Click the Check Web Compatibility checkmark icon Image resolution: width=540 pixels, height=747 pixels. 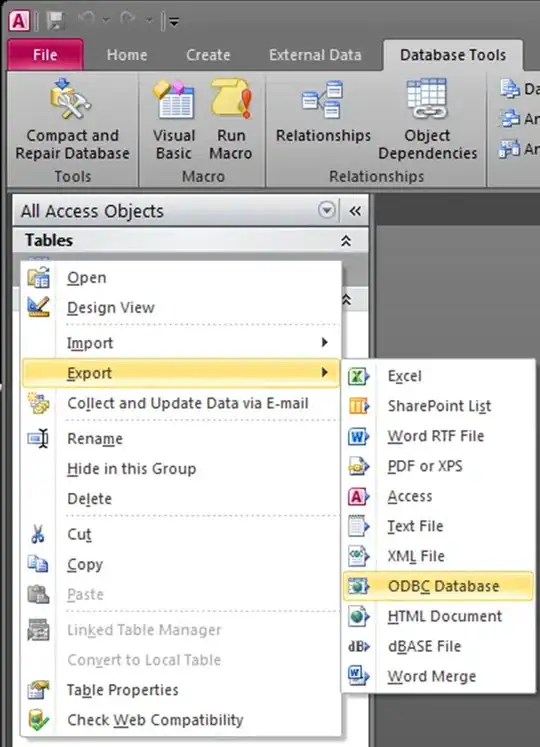39,720
